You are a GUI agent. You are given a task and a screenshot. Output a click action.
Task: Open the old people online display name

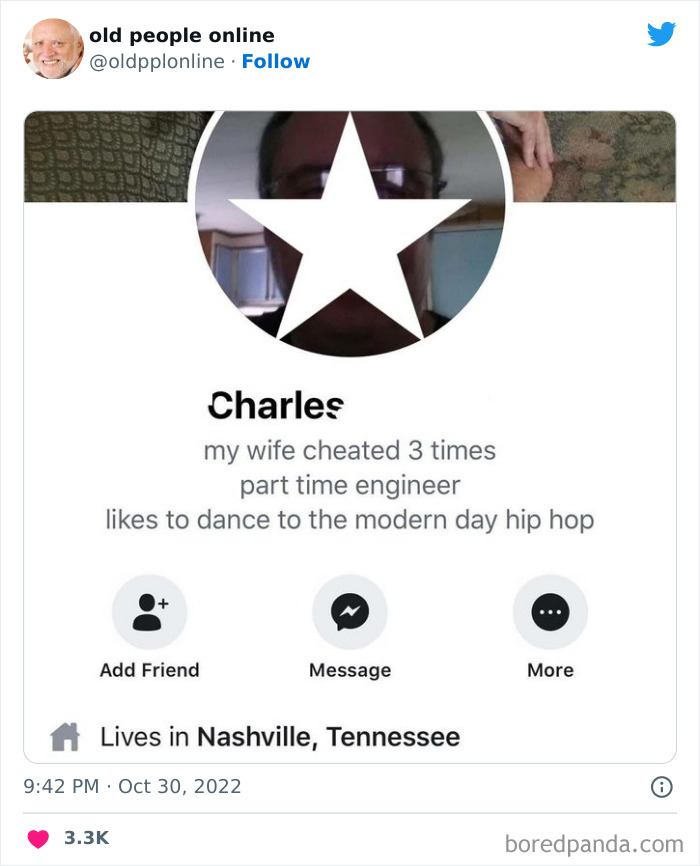tap(181, 36)
